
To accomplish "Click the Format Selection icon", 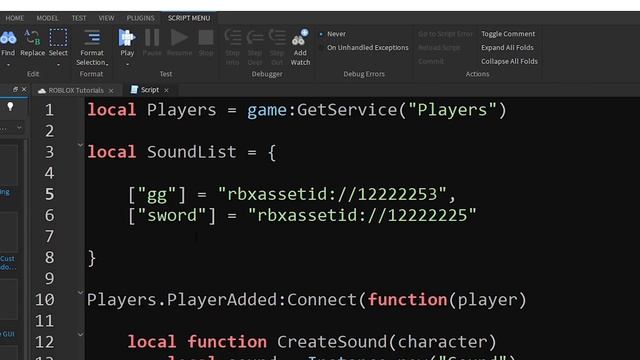I will [x=92, y=38].
